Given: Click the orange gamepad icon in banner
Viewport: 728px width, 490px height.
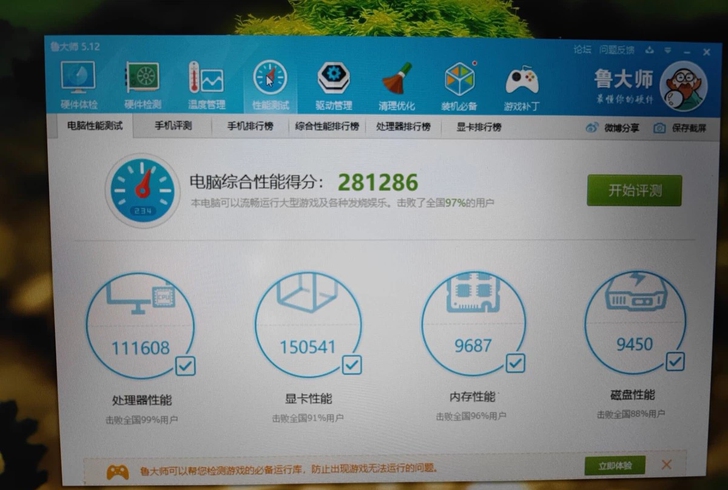Looking at the screenshot, I should pyautogui.click(x=117, y=472).
